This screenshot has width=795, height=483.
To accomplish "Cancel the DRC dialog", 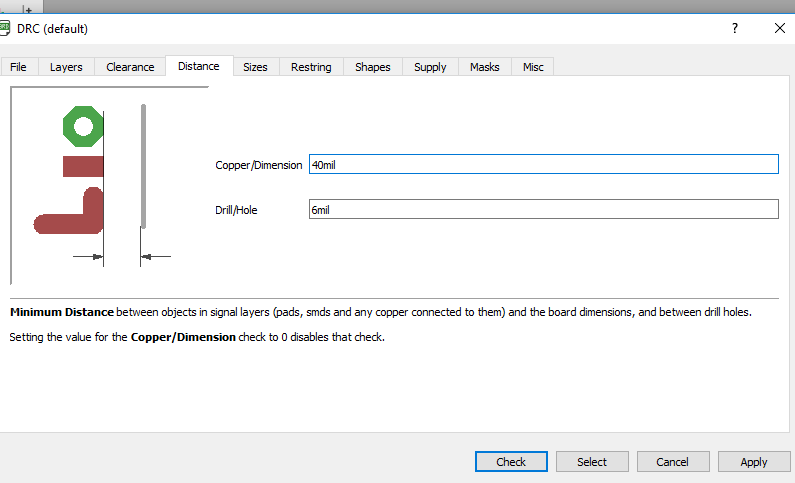I will pos(672,461).
